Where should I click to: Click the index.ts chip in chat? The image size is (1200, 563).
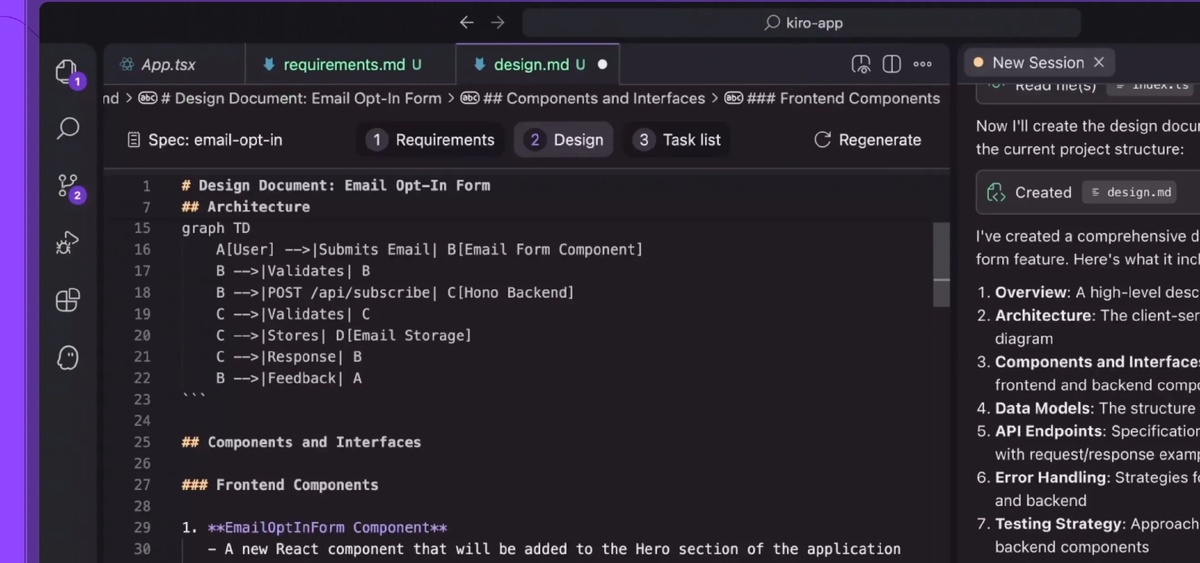(x=1150, y=86)
